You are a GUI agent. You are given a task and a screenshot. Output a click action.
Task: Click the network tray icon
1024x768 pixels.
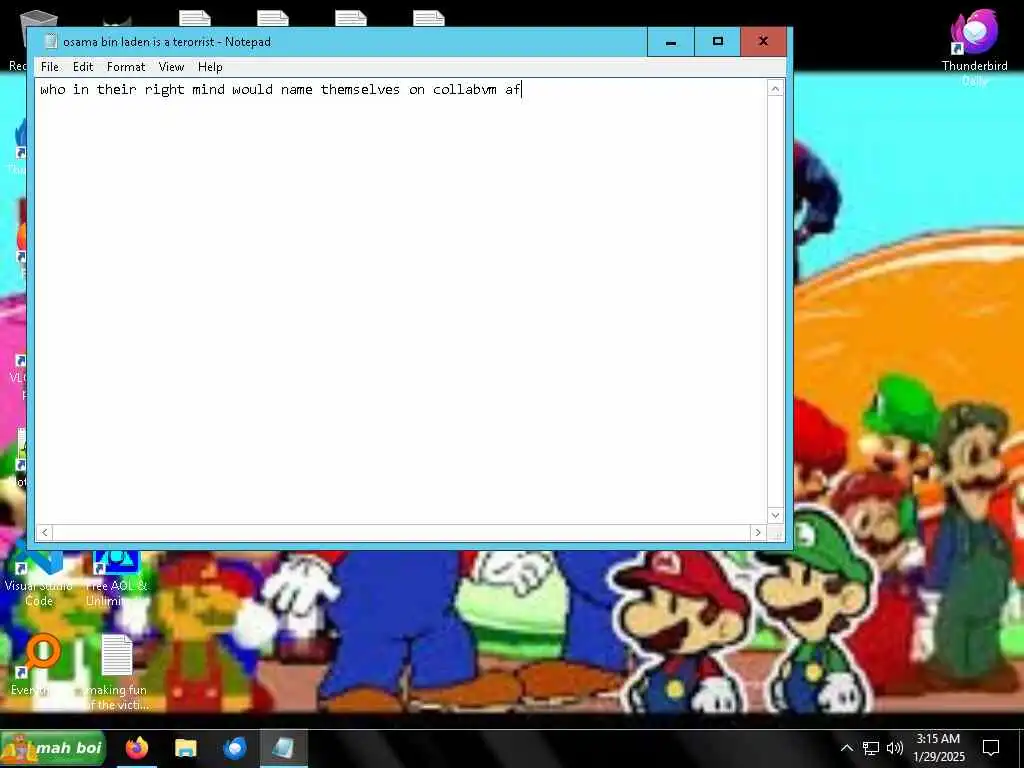pos(871,748)
